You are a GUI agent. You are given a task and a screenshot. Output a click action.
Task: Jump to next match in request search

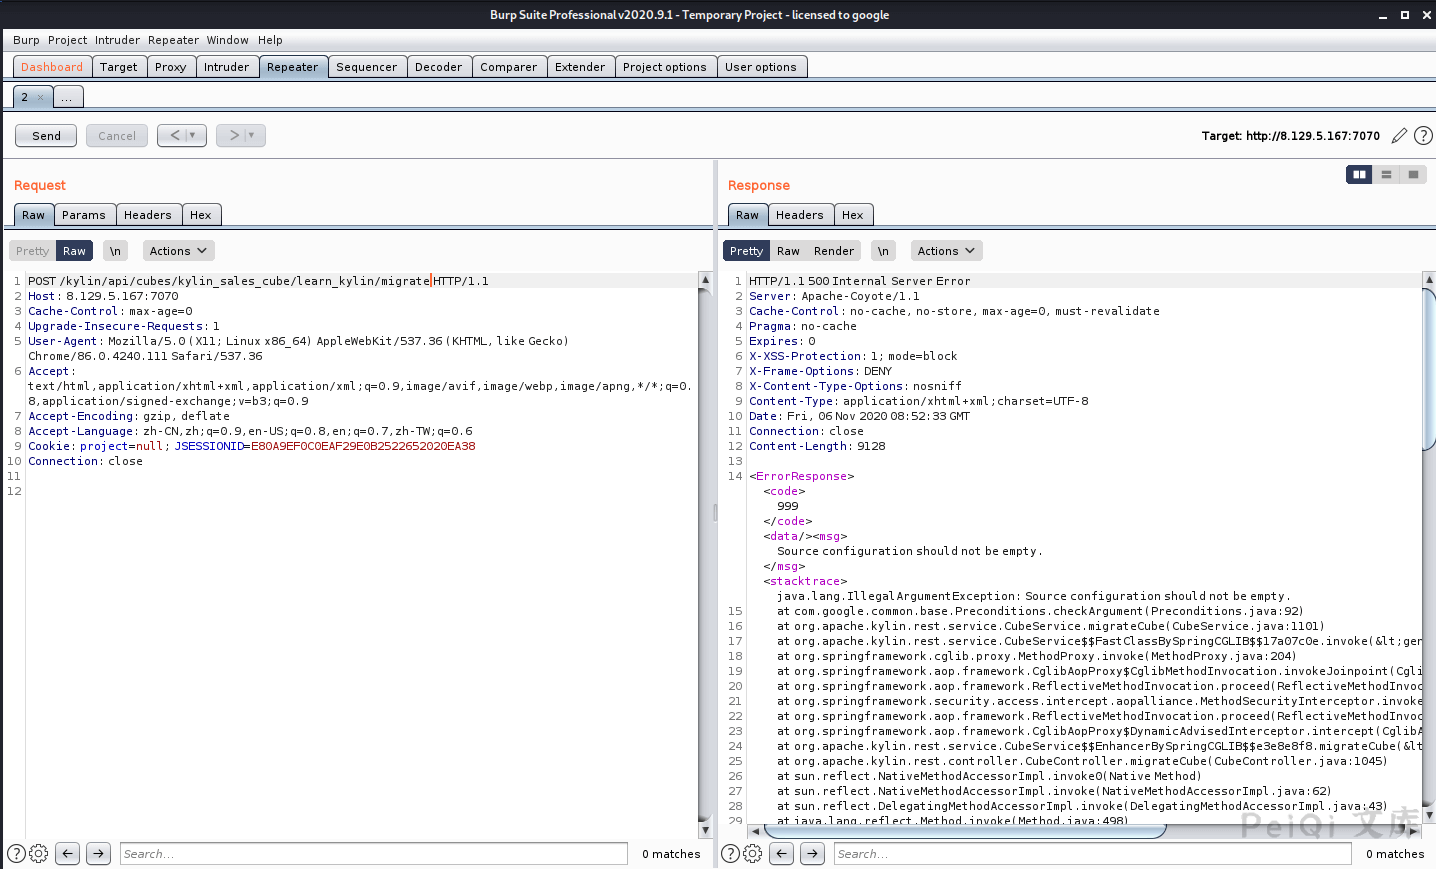click(98, 854)
